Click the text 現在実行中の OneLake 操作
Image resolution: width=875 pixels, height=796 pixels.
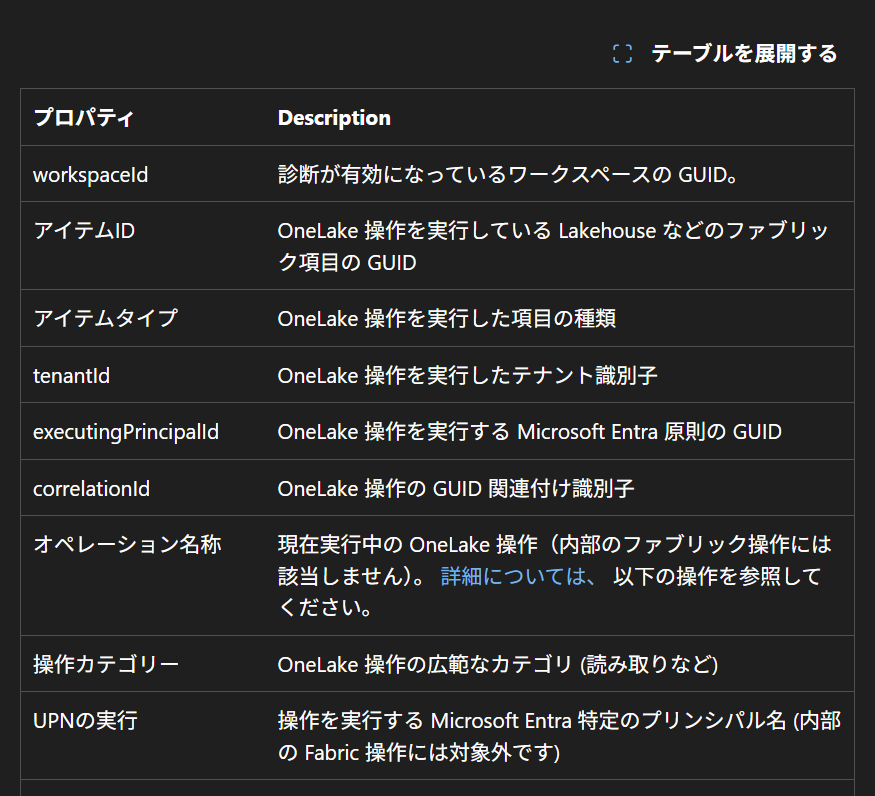tap(408, 544)
